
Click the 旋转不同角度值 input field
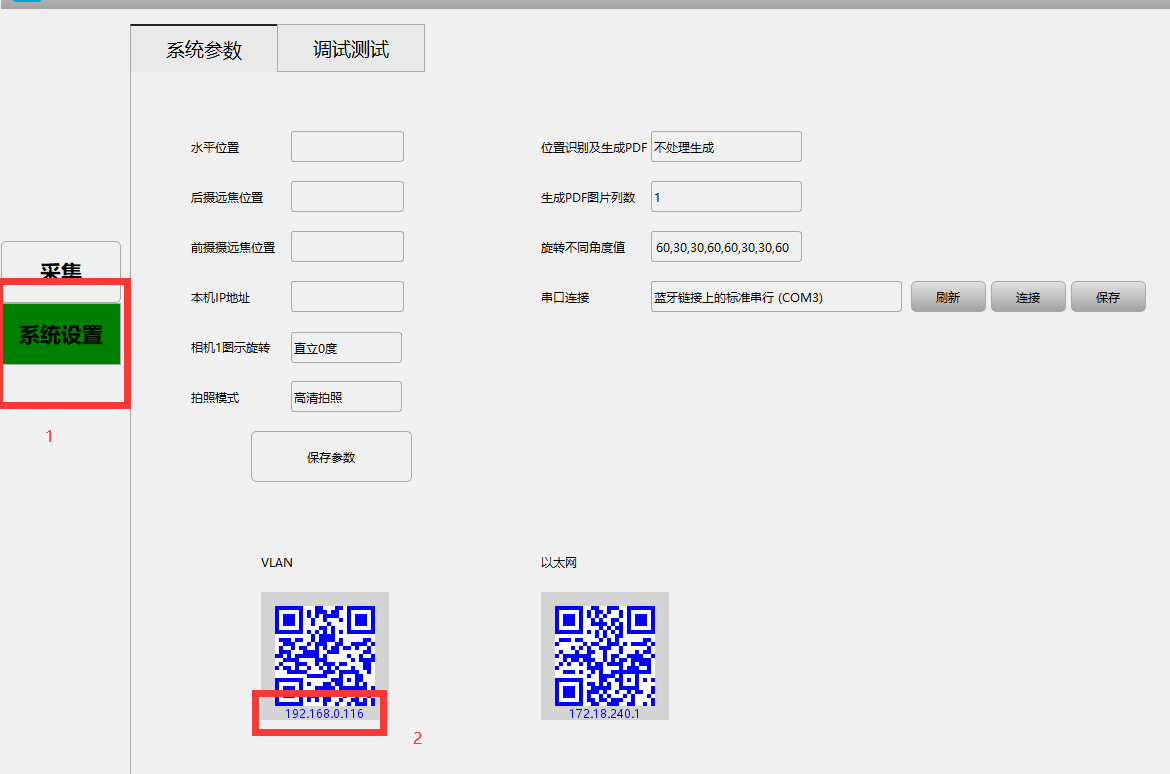[726, 247]
